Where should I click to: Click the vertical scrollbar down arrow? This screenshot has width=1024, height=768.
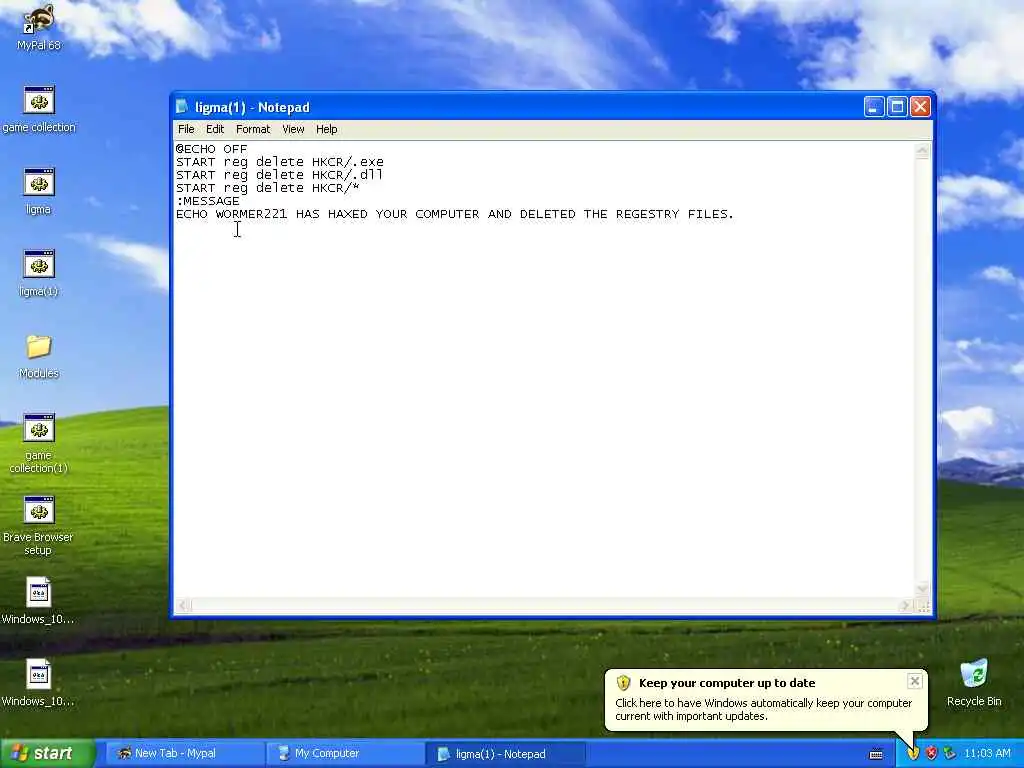(x=922, y=588)
